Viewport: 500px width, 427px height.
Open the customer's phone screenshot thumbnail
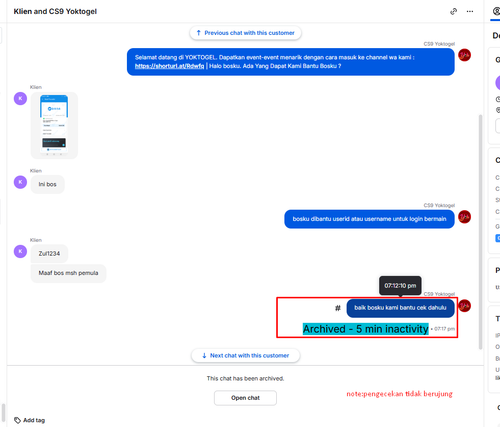click(54, 125)
